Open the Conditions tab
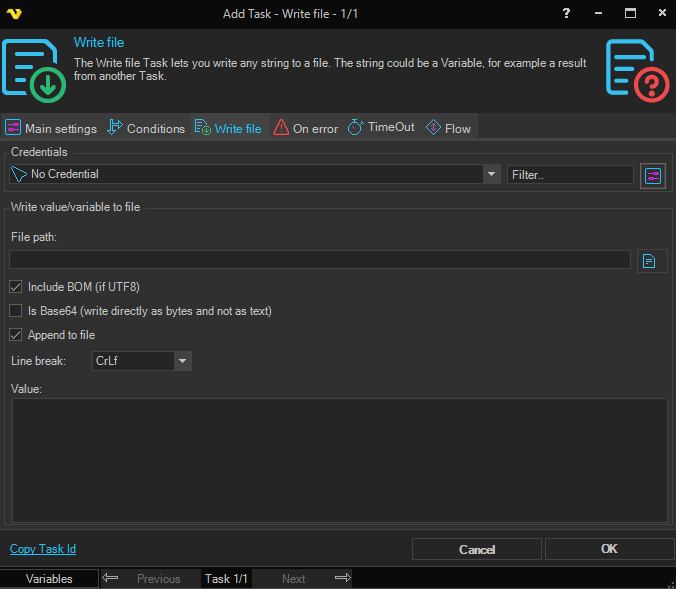 click(146, 128)
